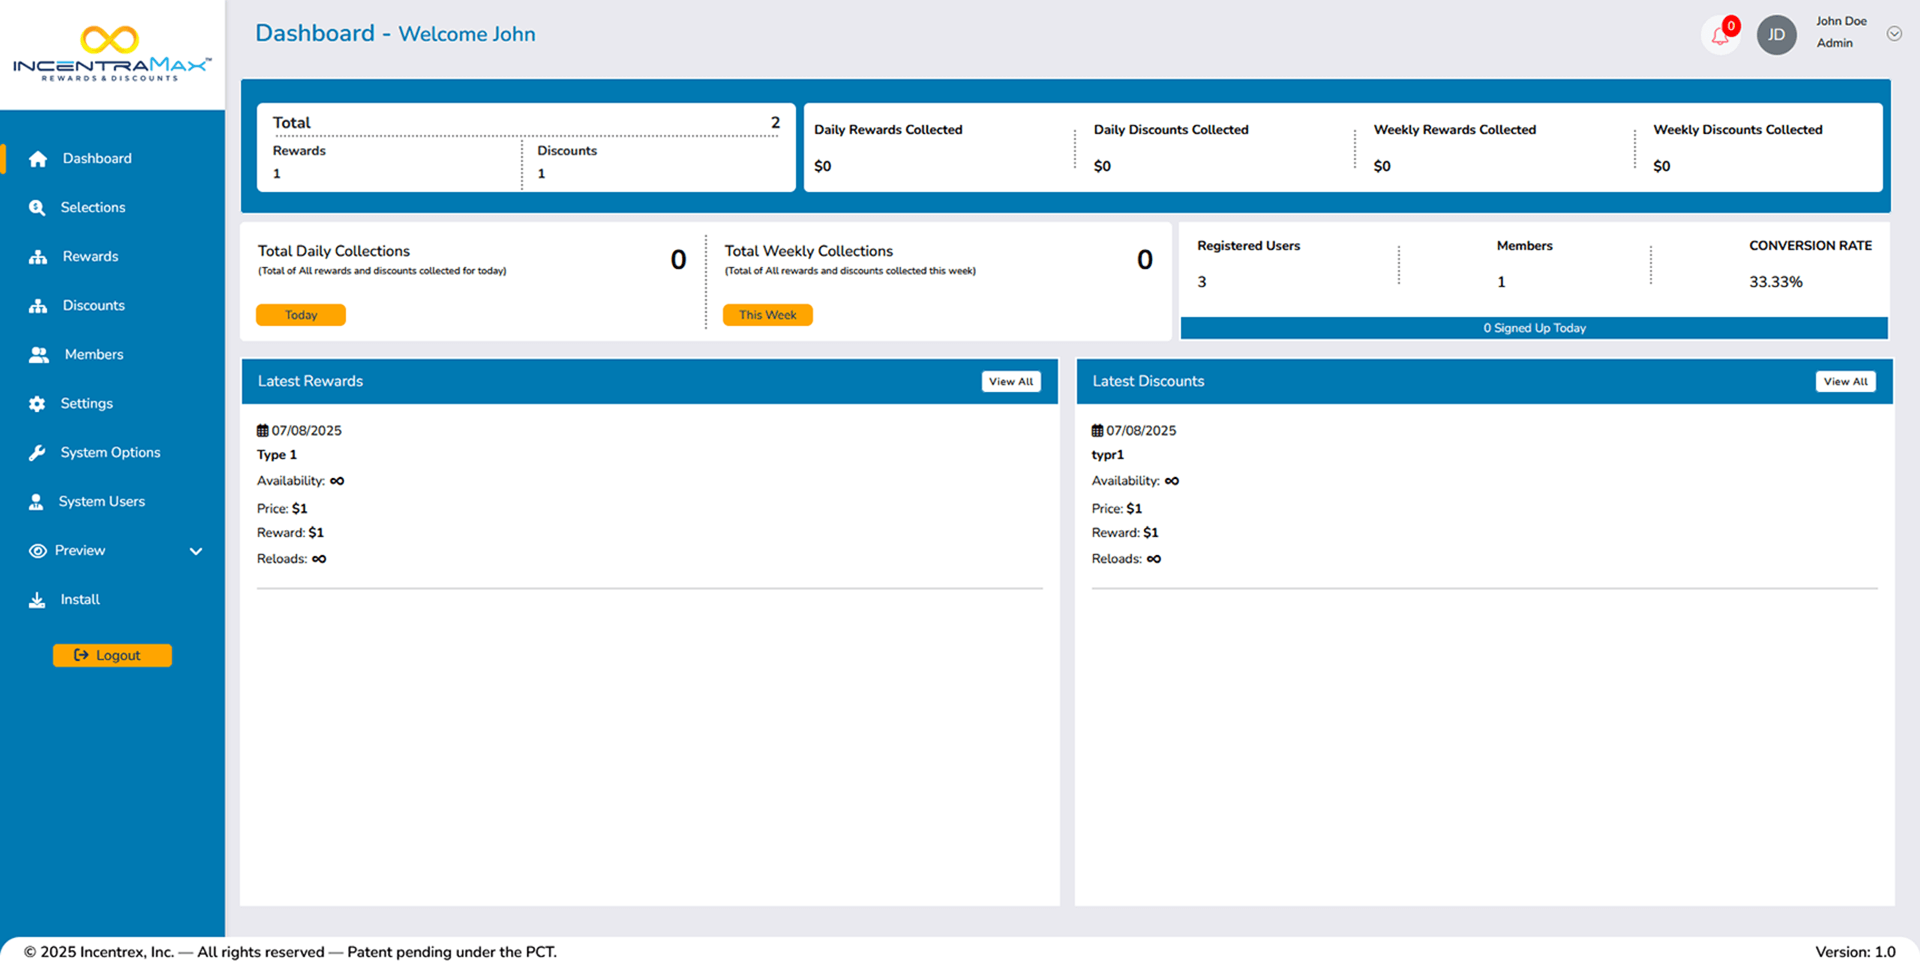Click the Selections magnifier icon
The width and height of the screenshot is (1920, 967).
click(37, 207)
